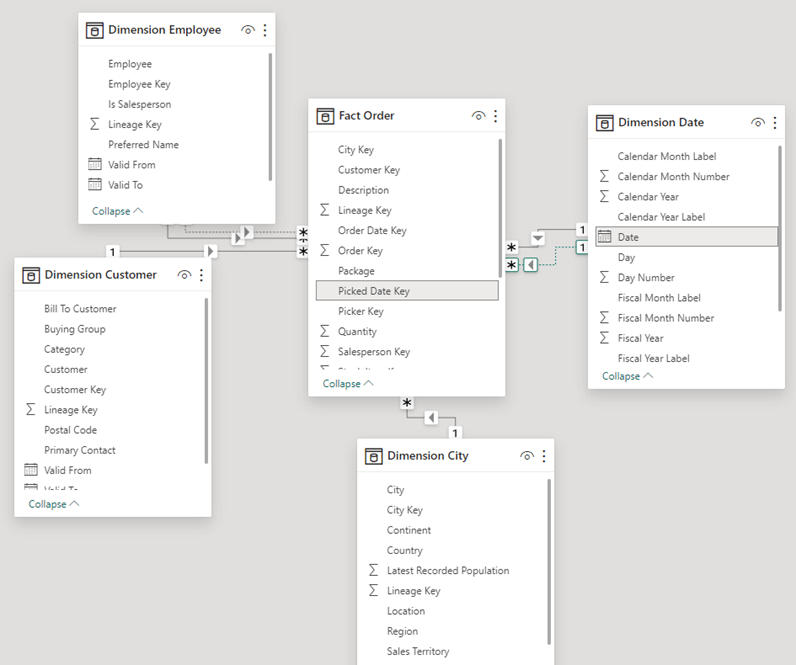Click the Fact Order table icon
The image size is (796, 665).
[325, 116]
